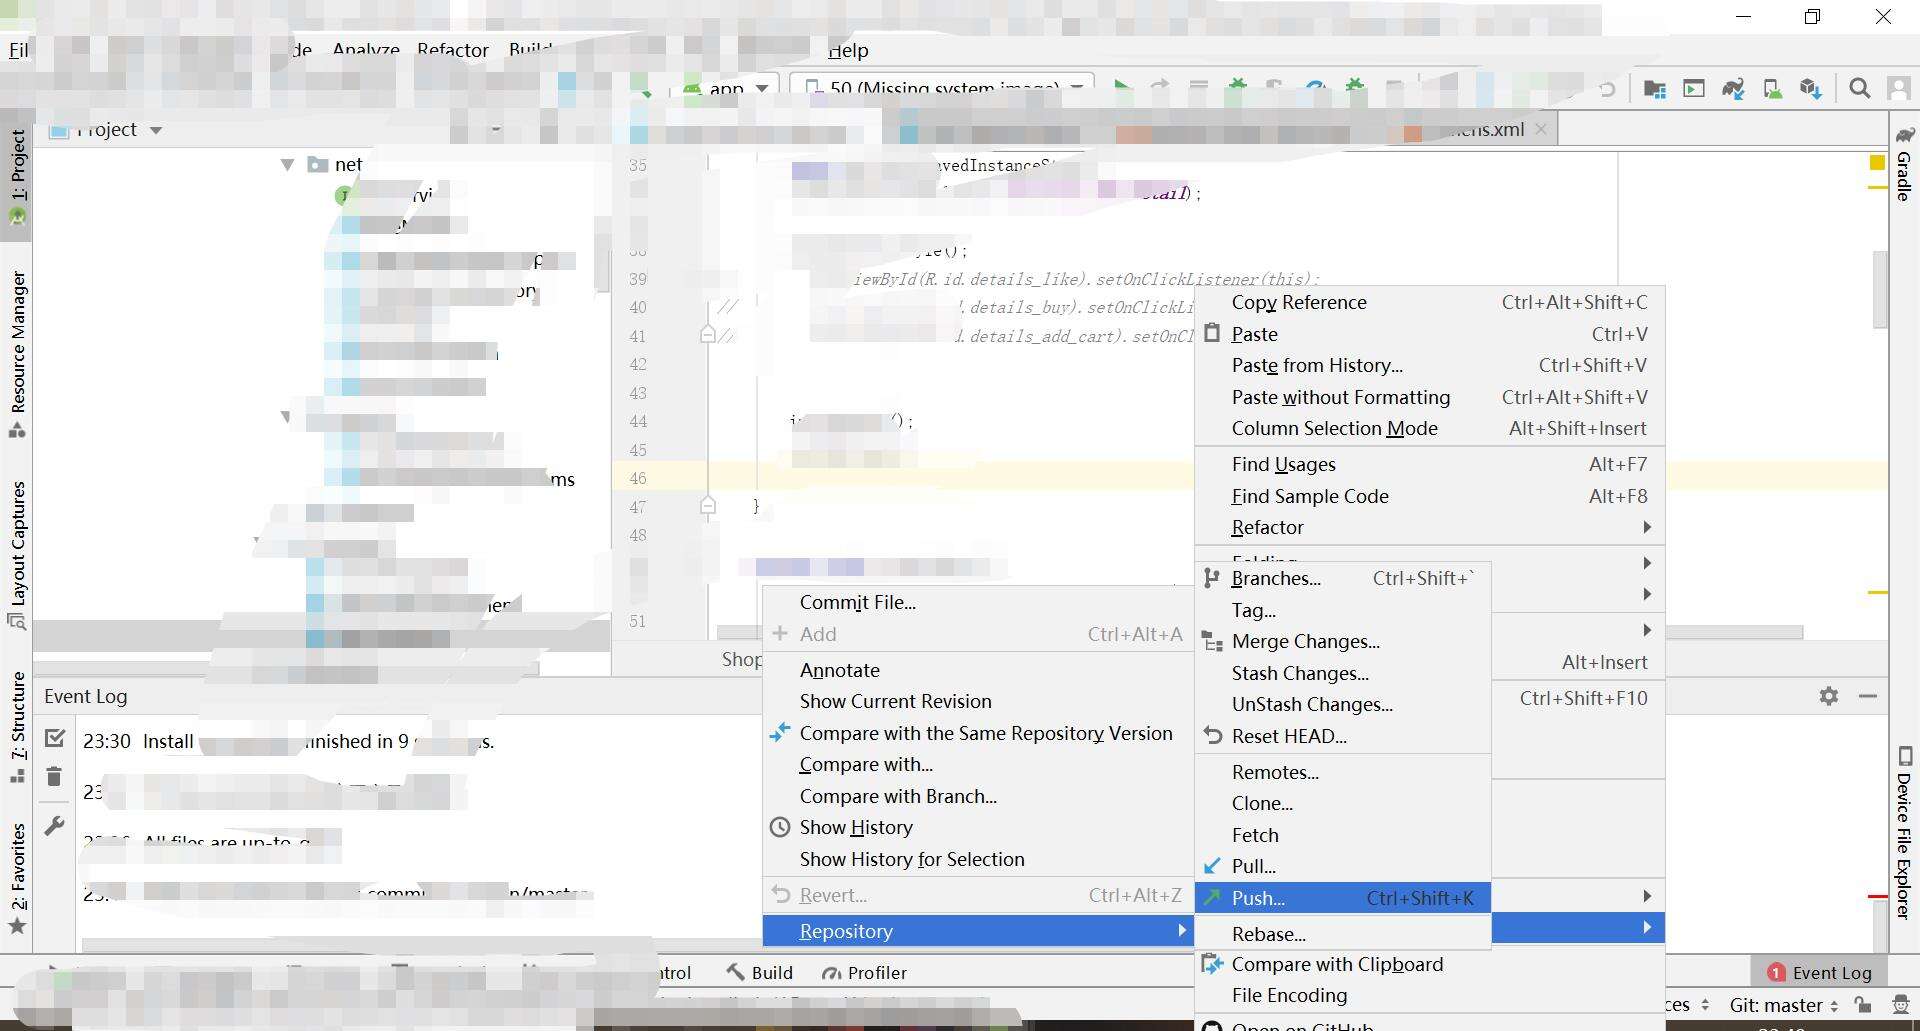Open the Refactor submenu in the context menu
Viewport: 1920px width, 1031px height.
[x=1429, y=527]
